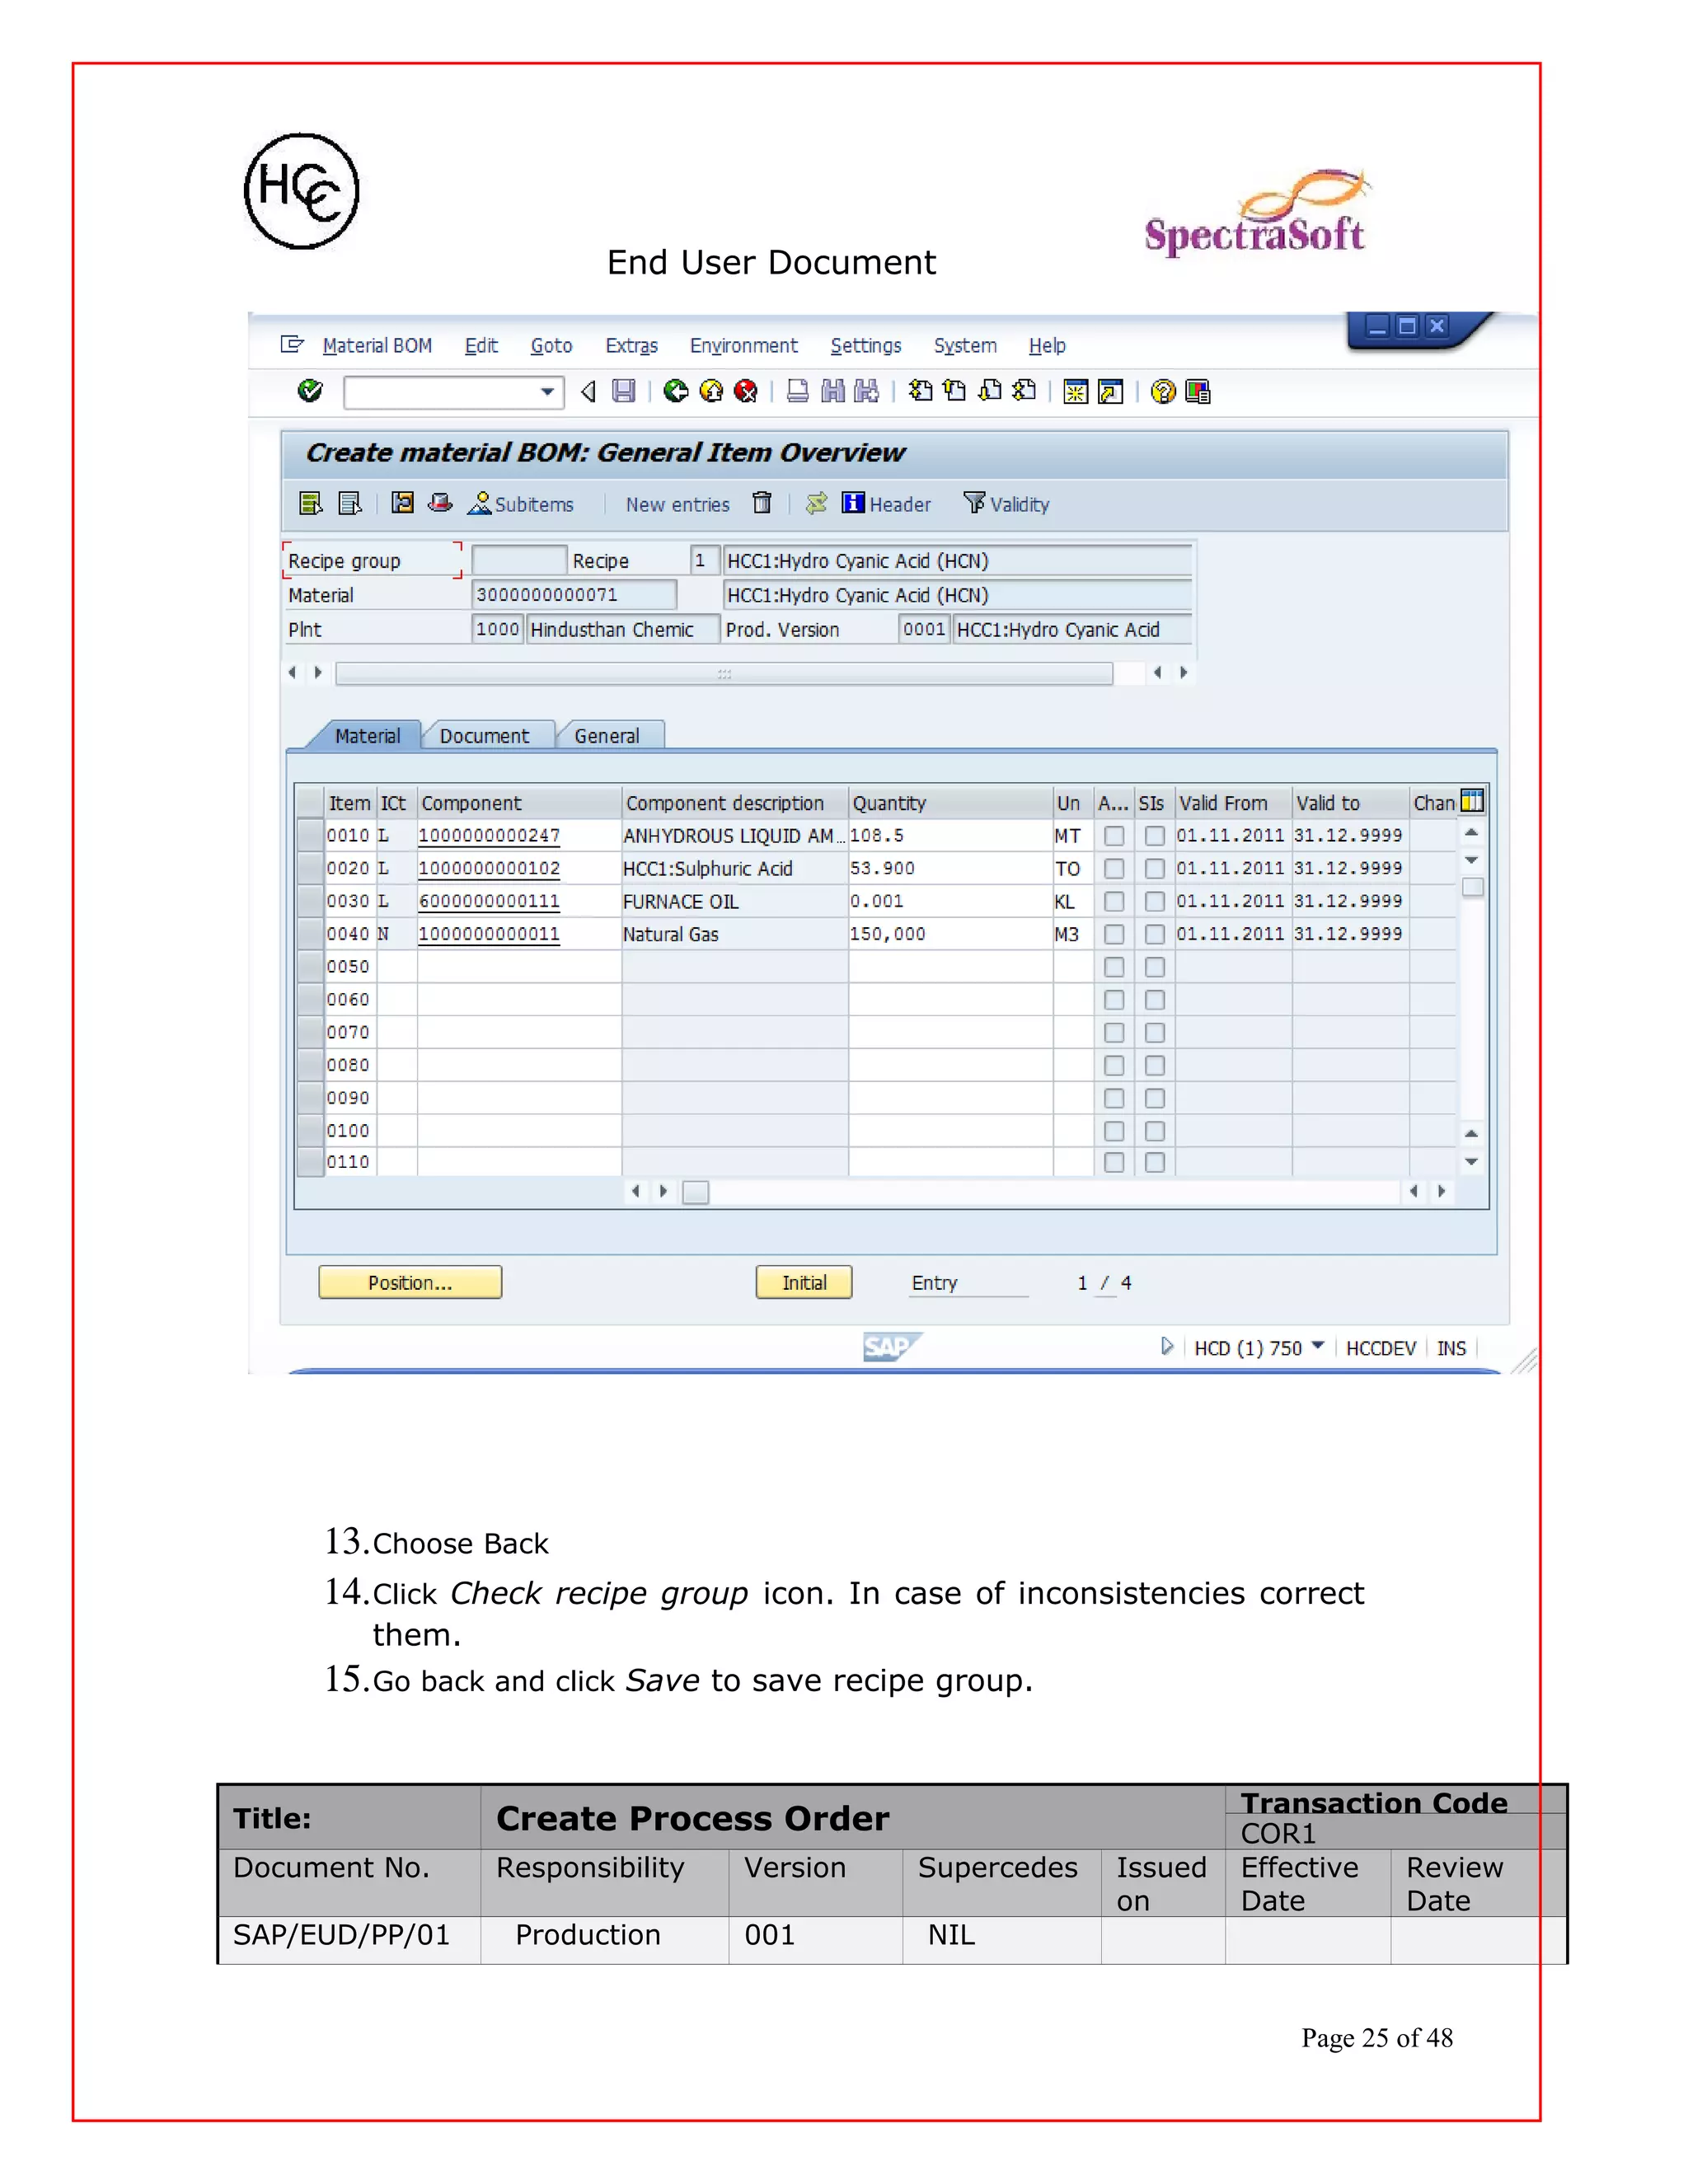This screenshot has width=1688, height=2184.
Task: Click the New entries button
Action: click(678, 504)
